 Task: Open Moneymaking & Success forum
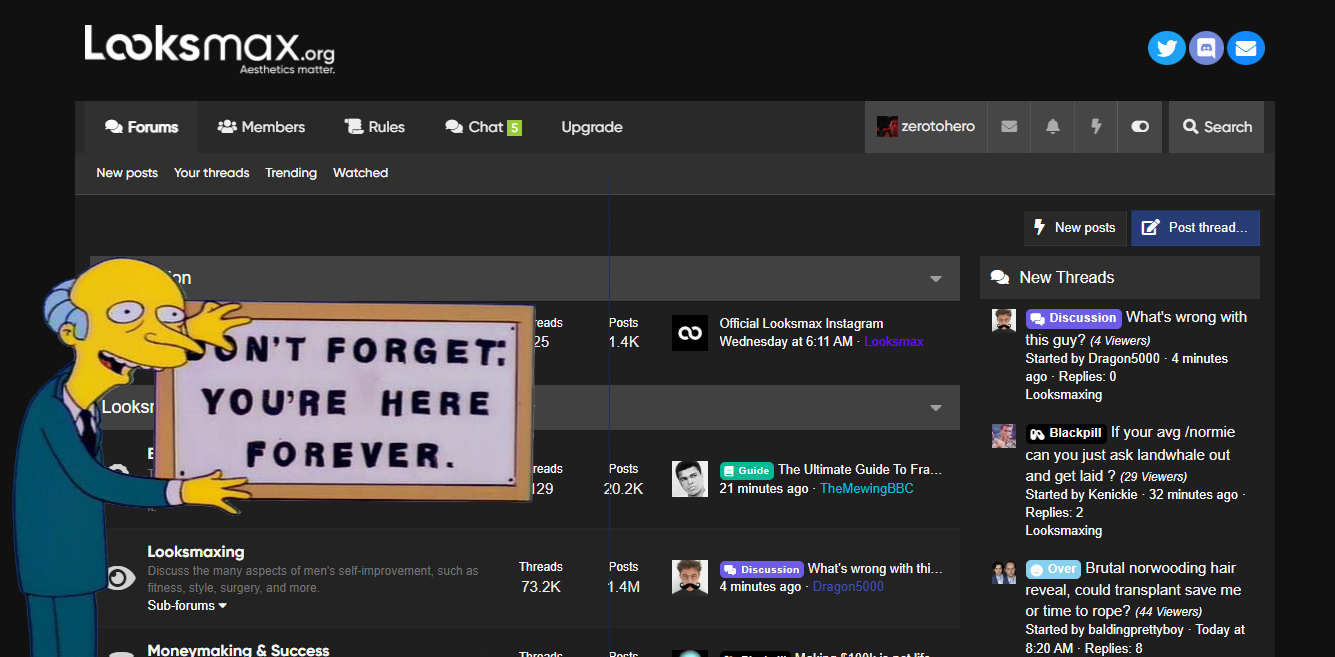(x=238, y=649)
